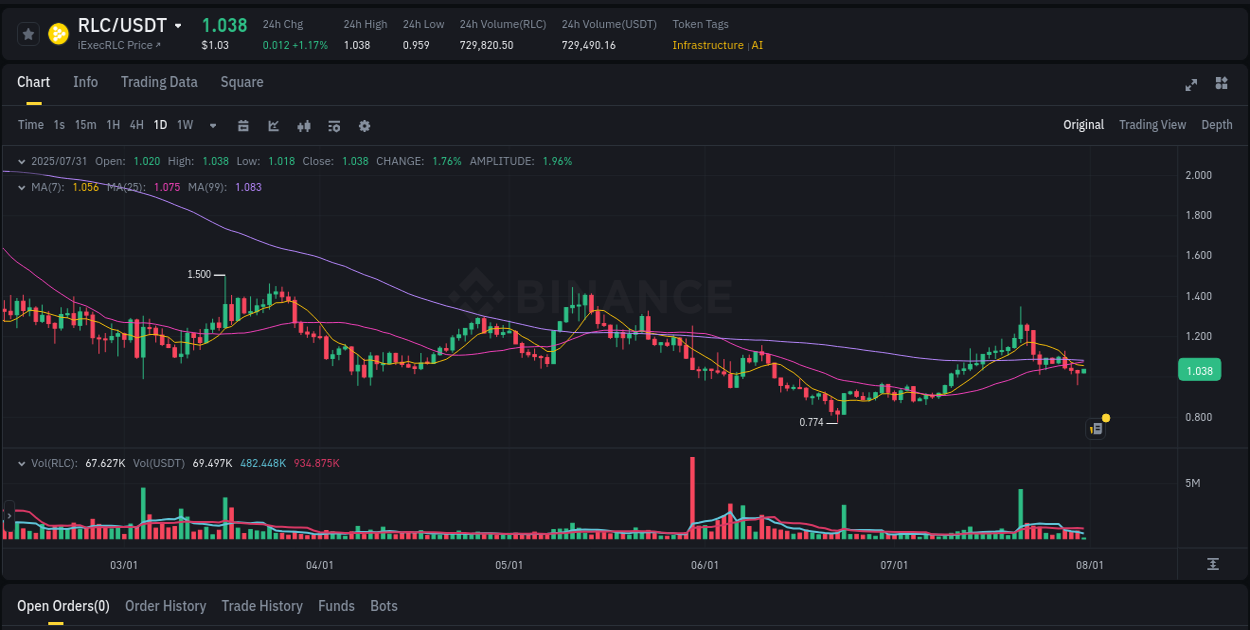Click the RLC coin logo
Image resolution: width=1250 pixels, height=630 pixels.
(x=59, y=33)
